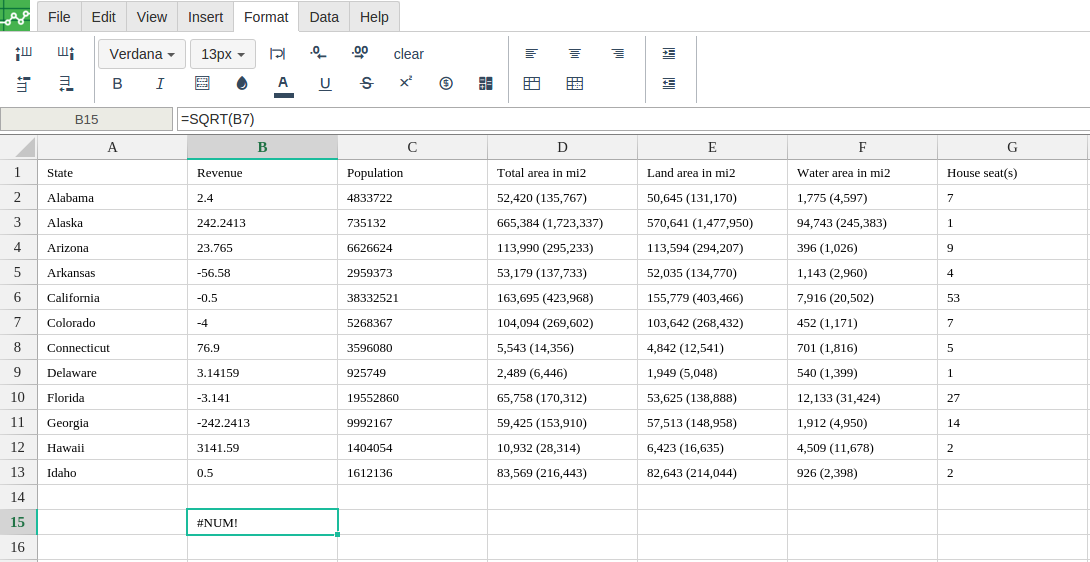
Task: Open the text color picker
Action: click(283, 84)
